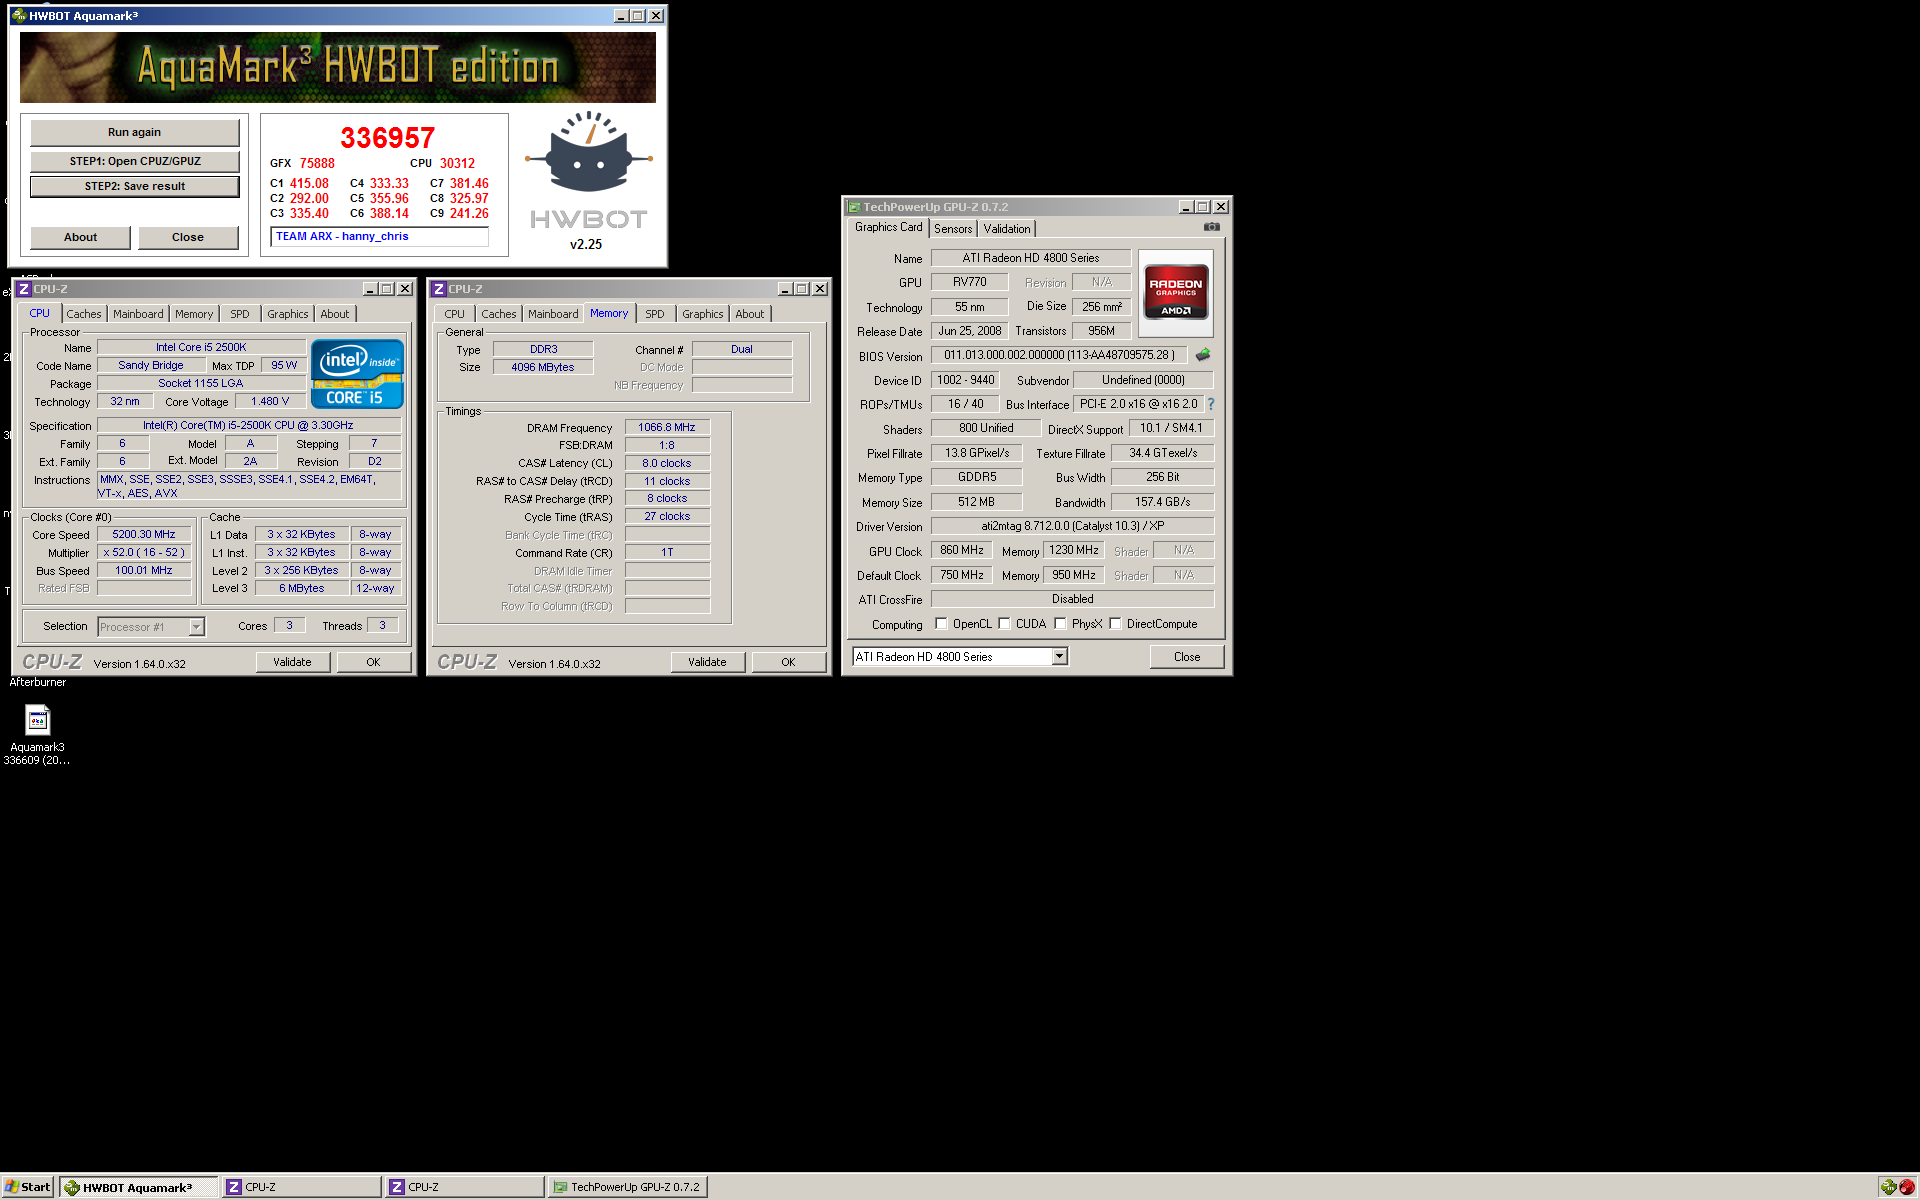The image size is (1920, 1200).
Task: Click the BIOS save chip icon in GPU-Z
Action: click(1203, 354)
